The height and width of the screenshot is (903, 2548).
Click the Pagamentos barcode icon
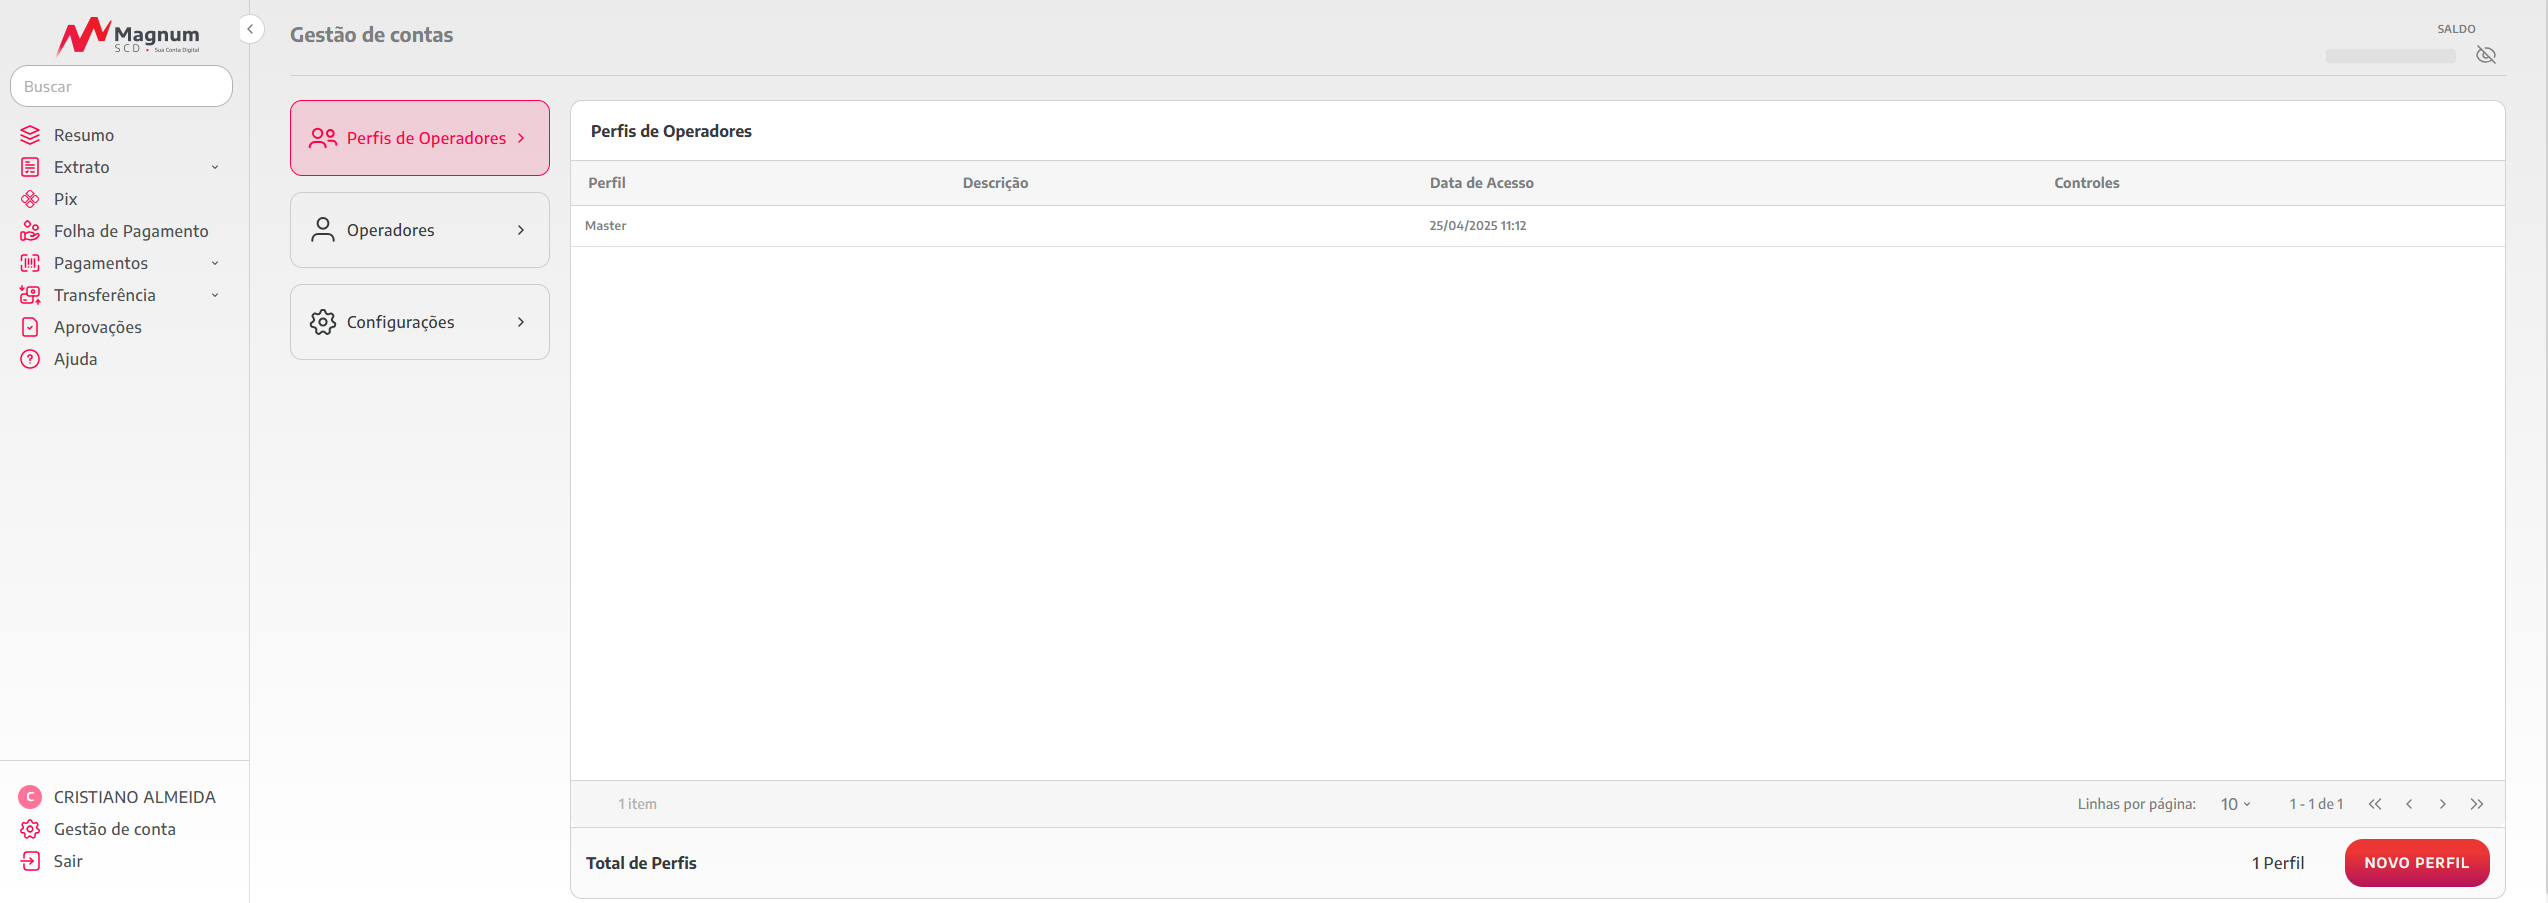pyautogui.click(x=30, y=263)
